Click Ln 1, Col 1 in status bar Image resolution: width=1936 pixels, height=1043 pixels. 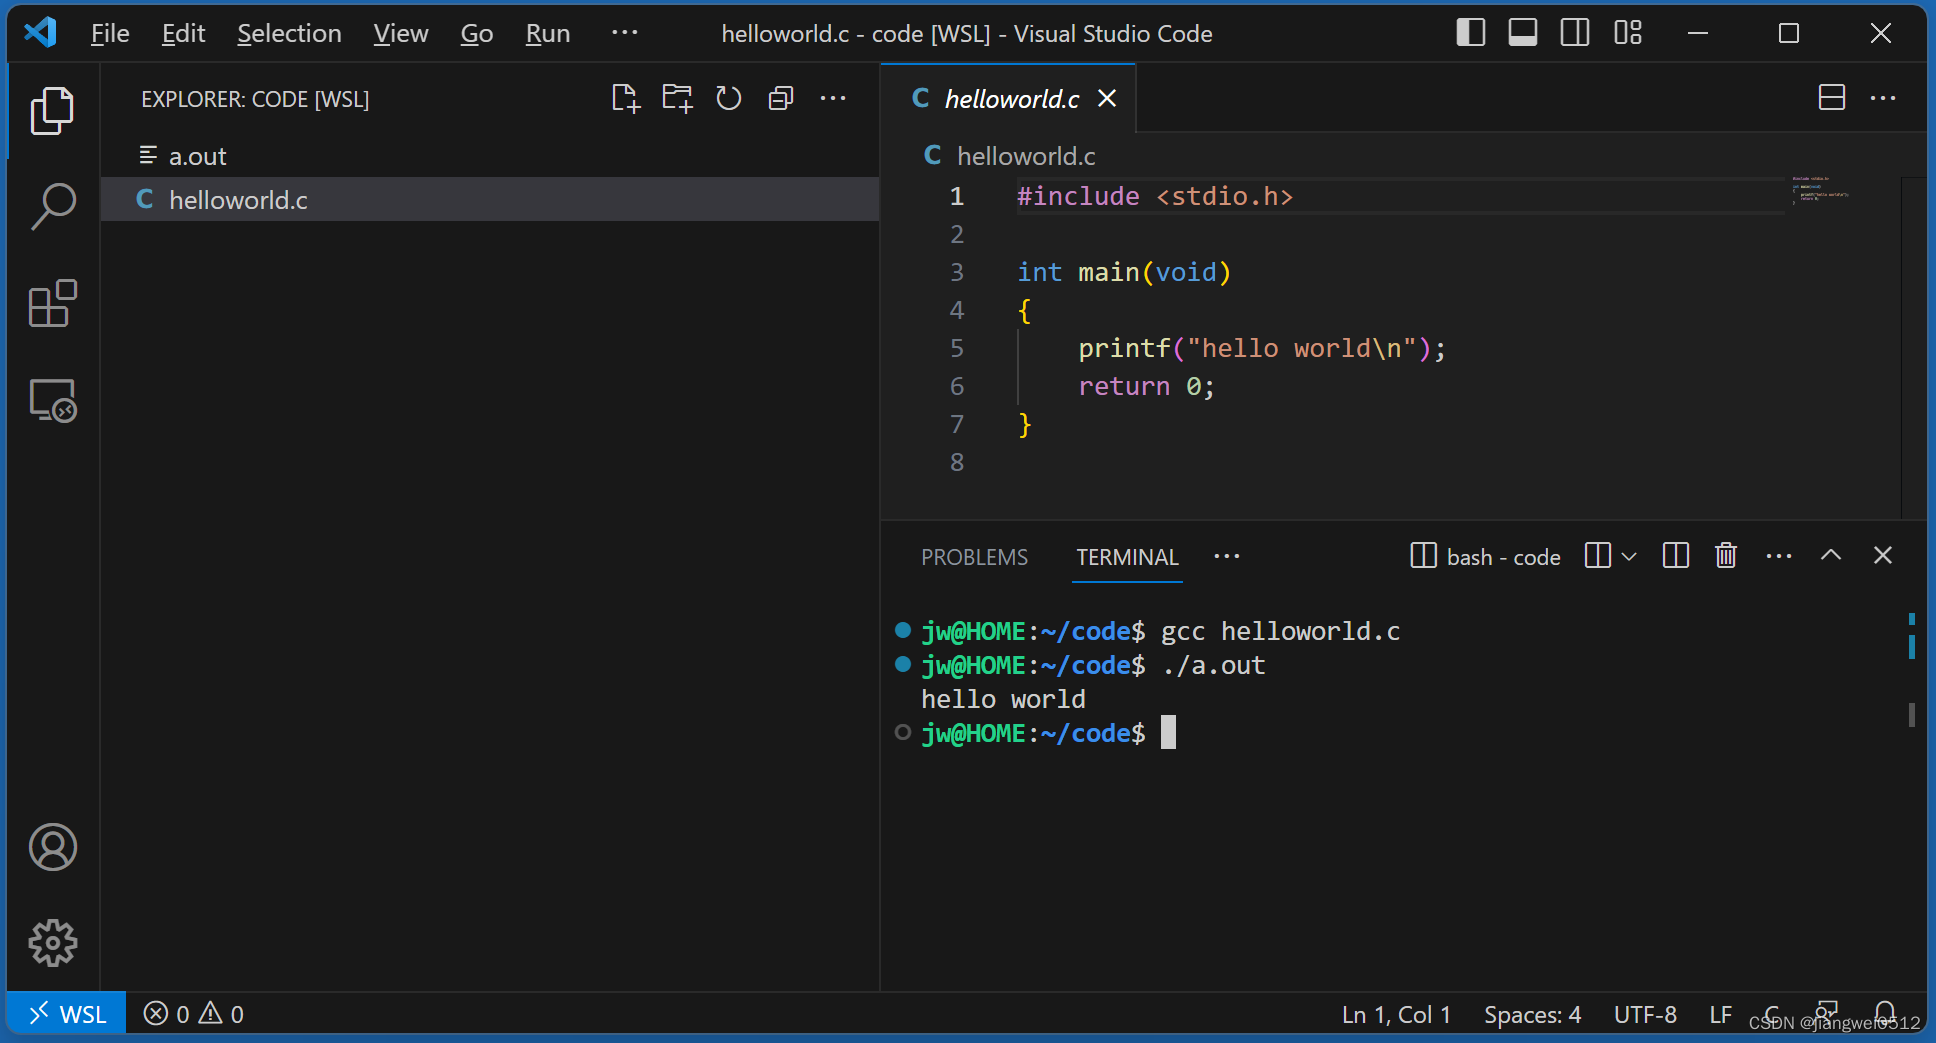(1396, 1014)
